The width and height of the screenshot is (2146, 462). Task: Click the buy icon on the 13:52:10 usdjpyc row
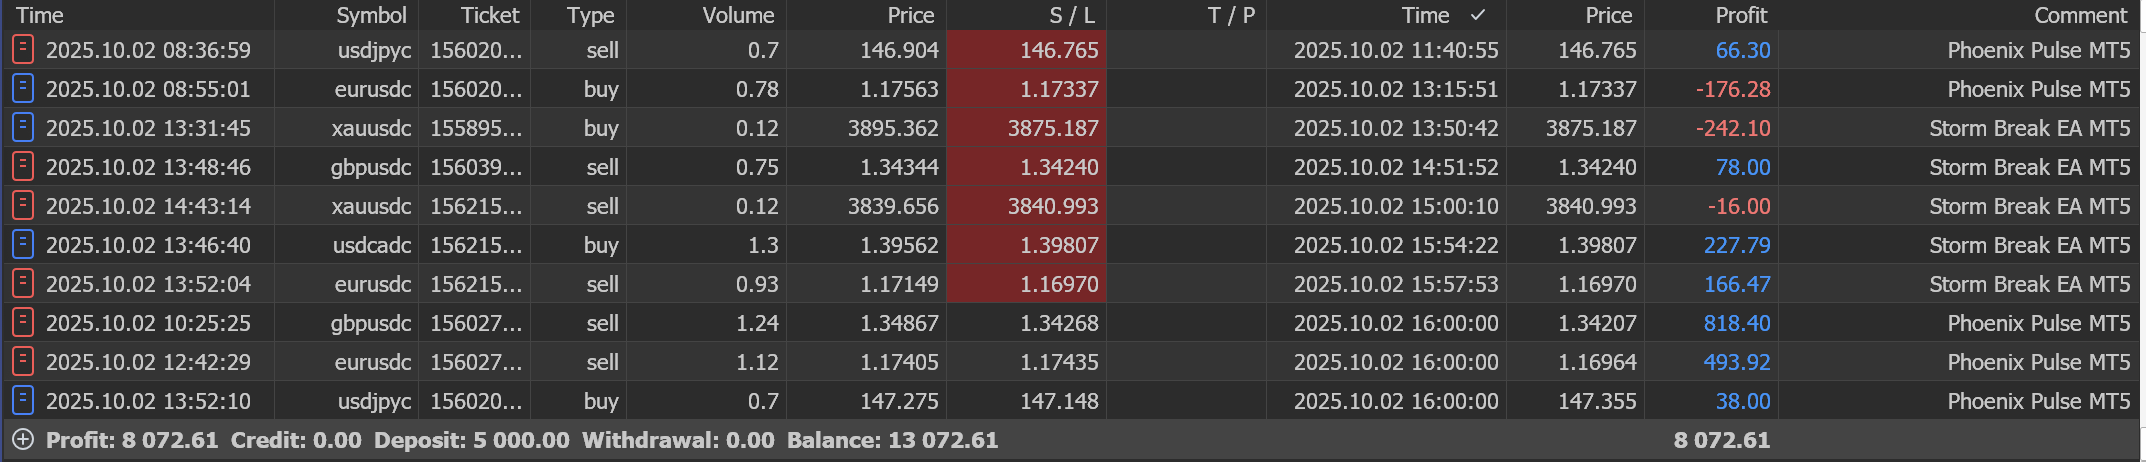click(23, 401)
